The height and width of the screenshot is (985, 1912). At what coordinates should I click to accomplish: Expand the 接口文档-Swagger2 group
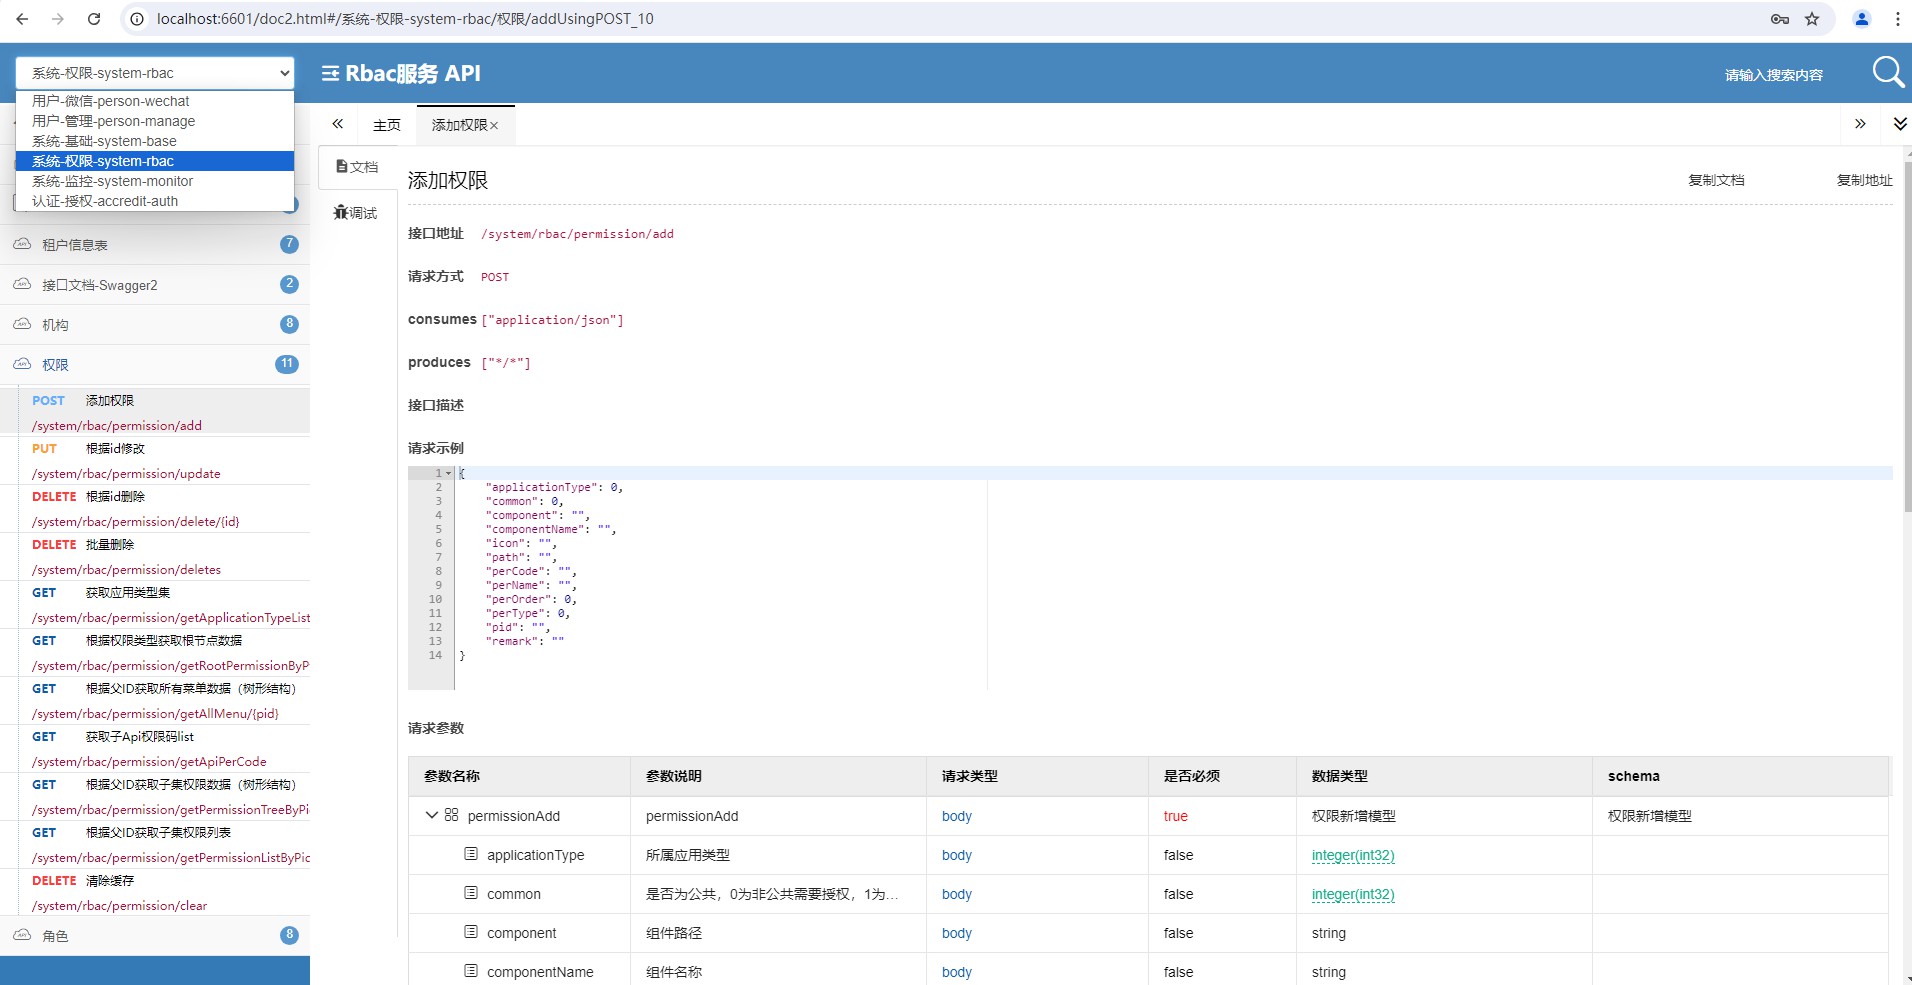click(x=155, y=284)
